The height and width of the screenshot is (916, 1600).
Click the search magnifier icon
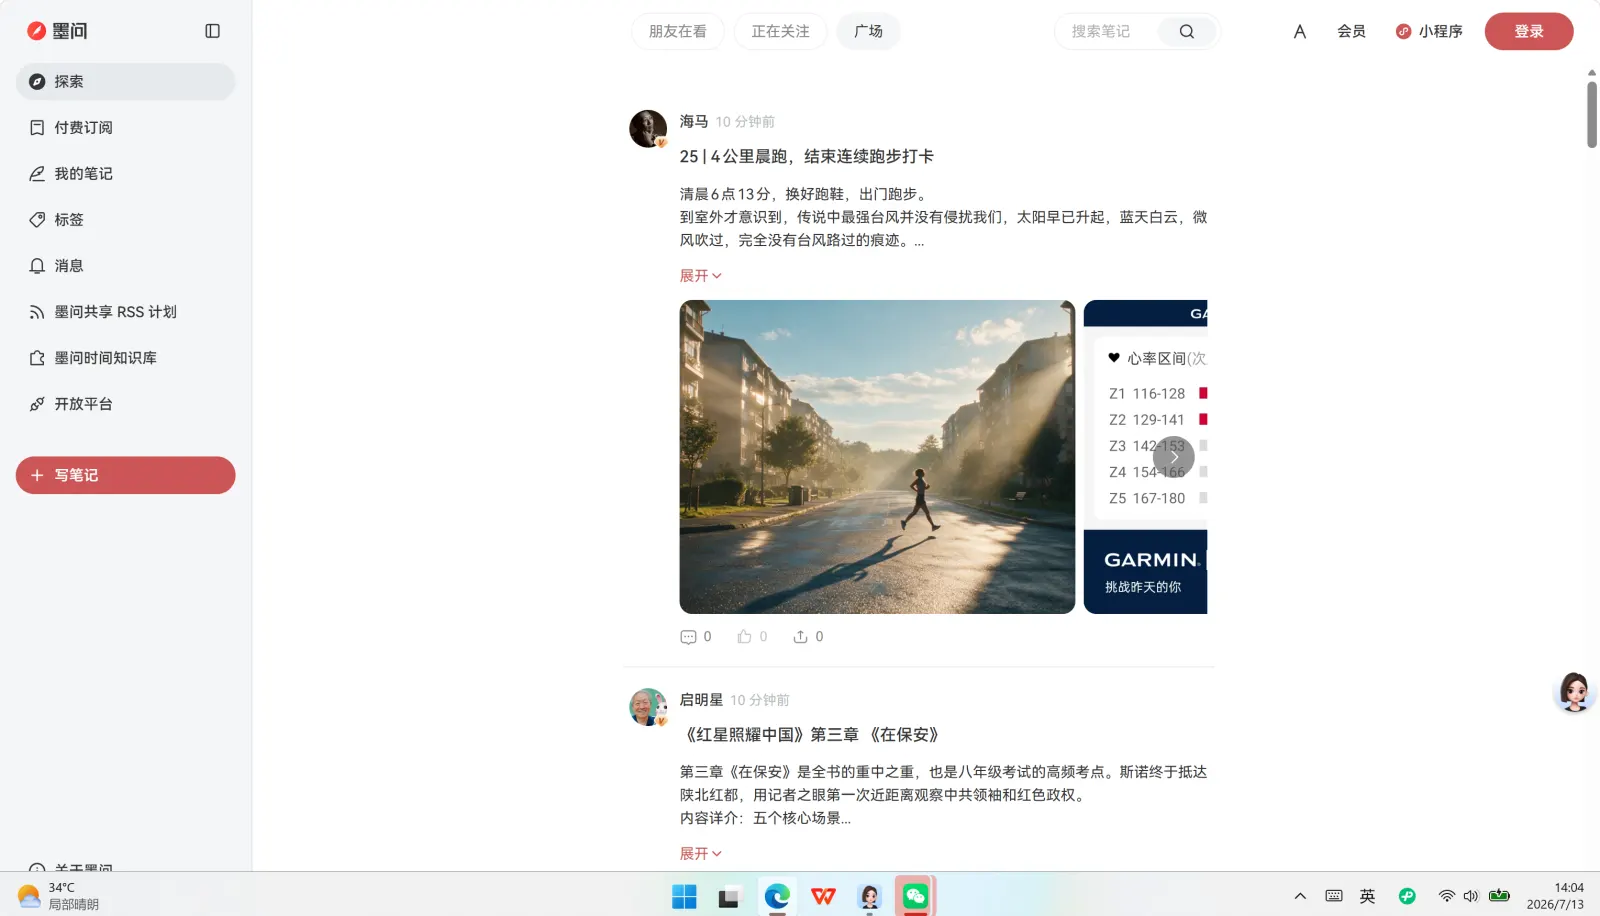coord(1187,31)
